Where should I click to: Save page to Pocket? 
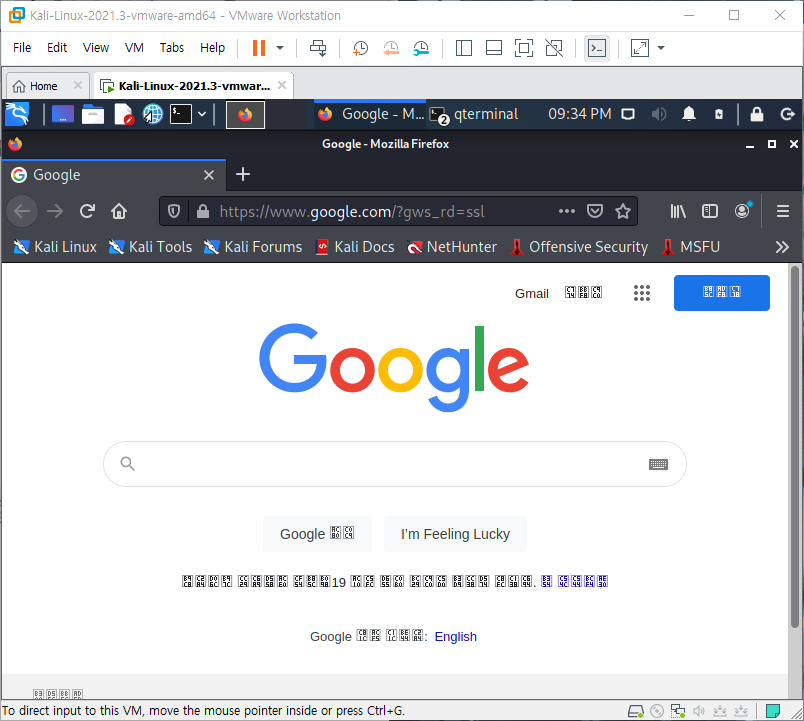(x=595, y=211)
